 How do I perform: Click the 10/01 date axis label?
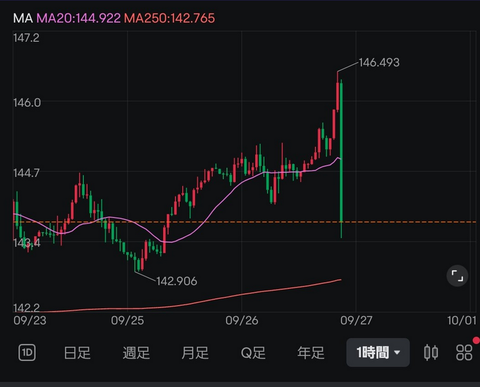(462, 320)
